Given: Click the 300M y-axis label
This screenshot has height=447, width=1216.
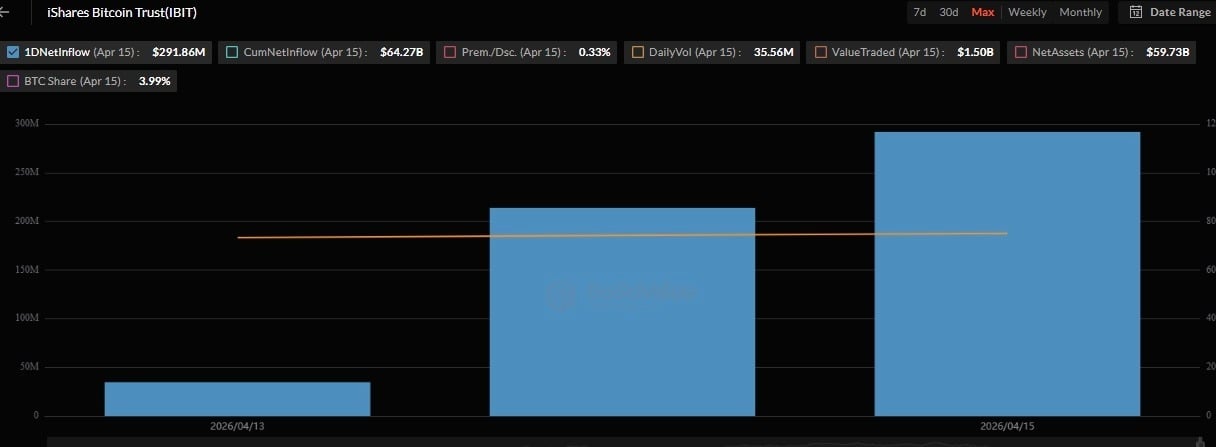Looking at the screenshot, I should tap(27, 123).
